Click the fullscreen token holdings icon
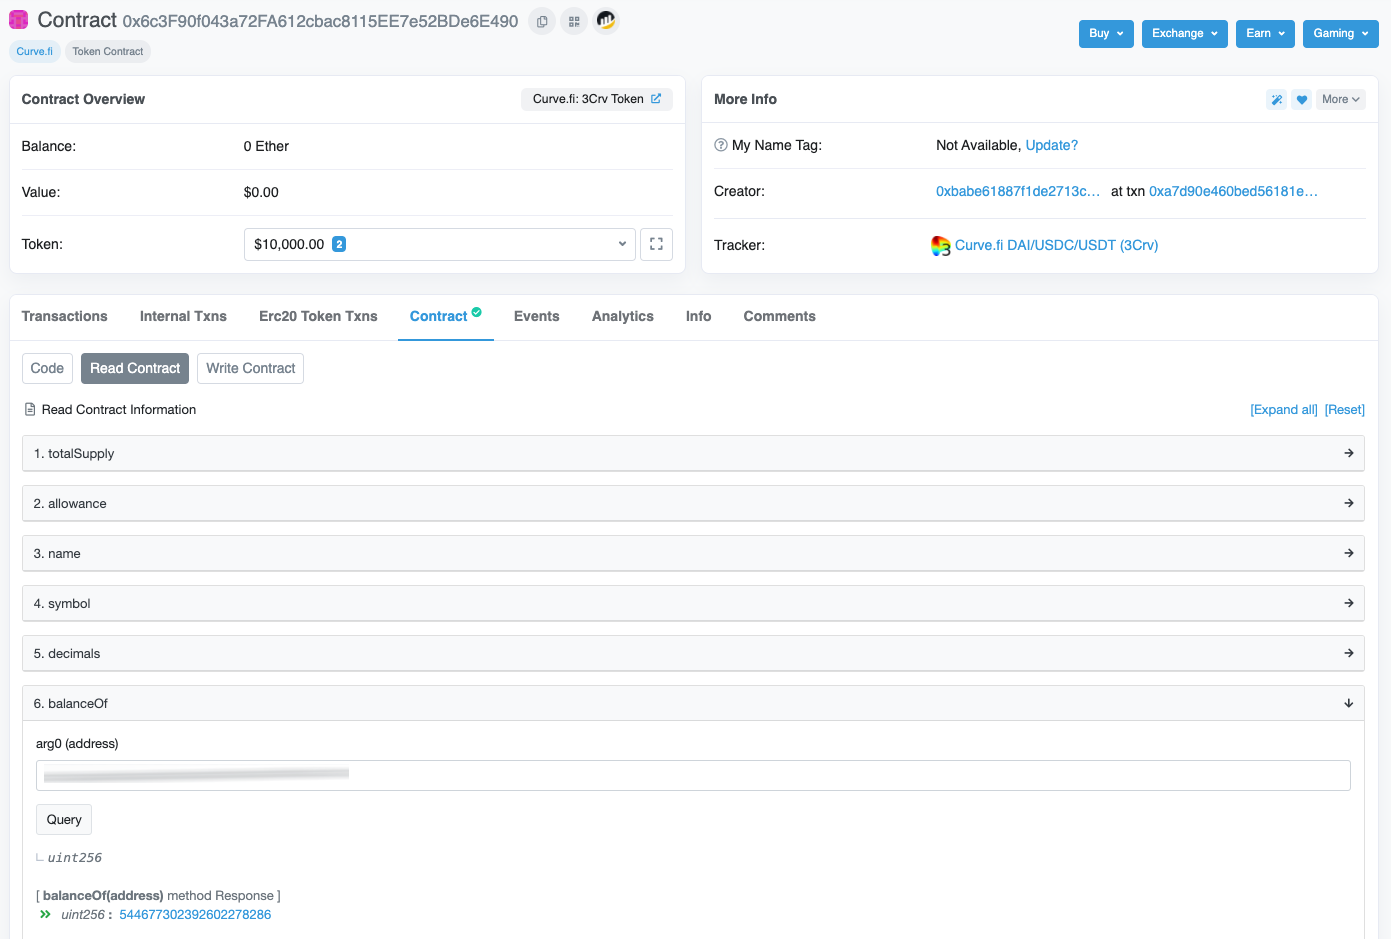The width and height of the screenshot is (1391, 939). pos(656,244)
